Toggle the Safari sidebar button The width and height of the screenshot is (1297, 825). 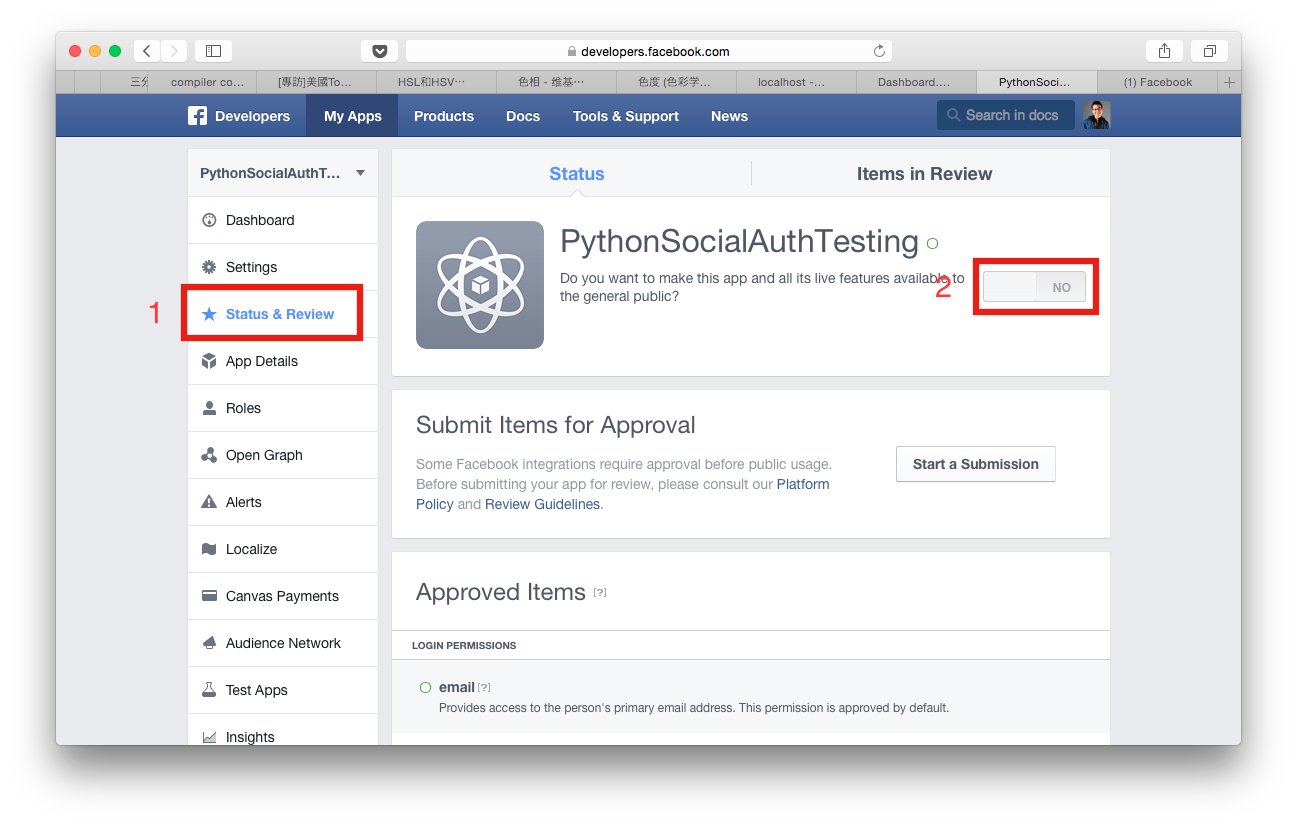coord(213,51)
